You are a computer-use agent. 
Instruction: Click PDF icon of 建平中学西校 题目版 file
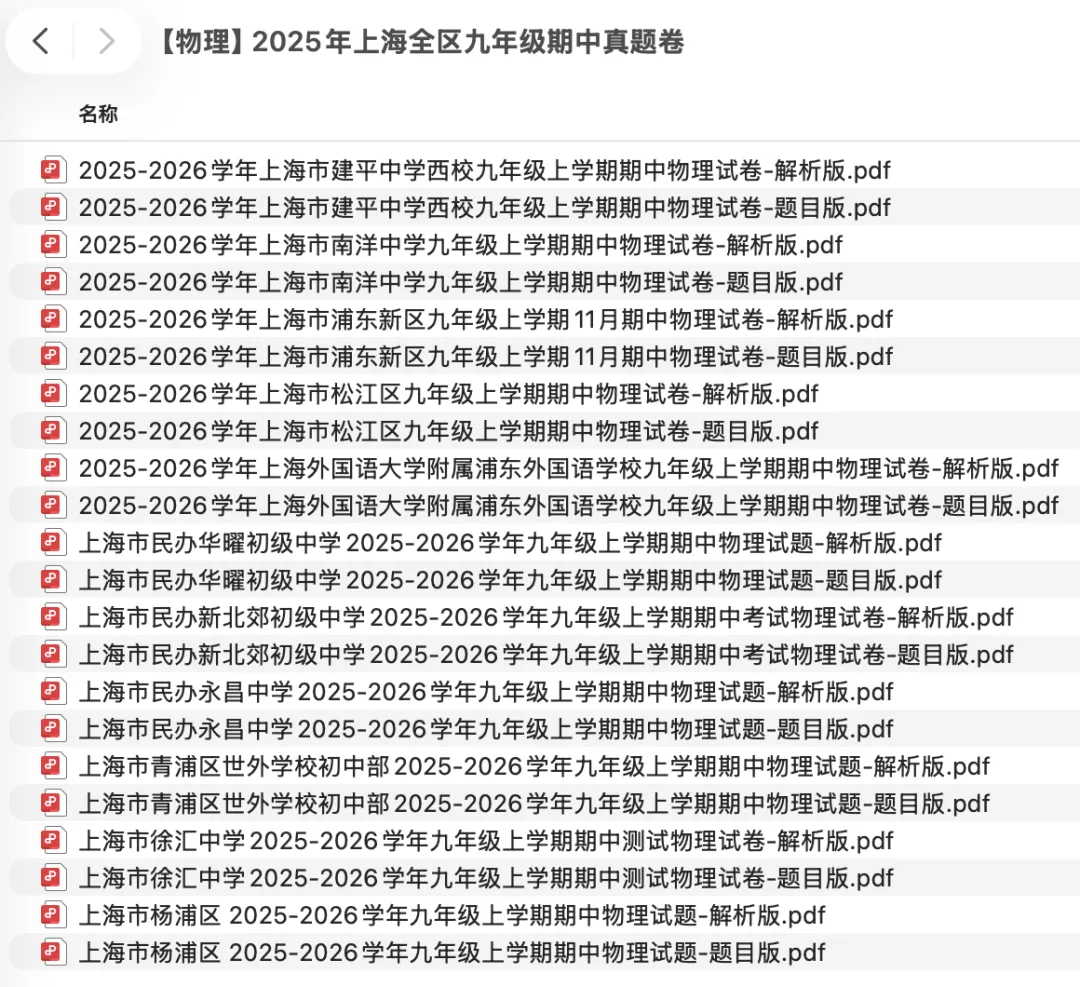(53, 207)
